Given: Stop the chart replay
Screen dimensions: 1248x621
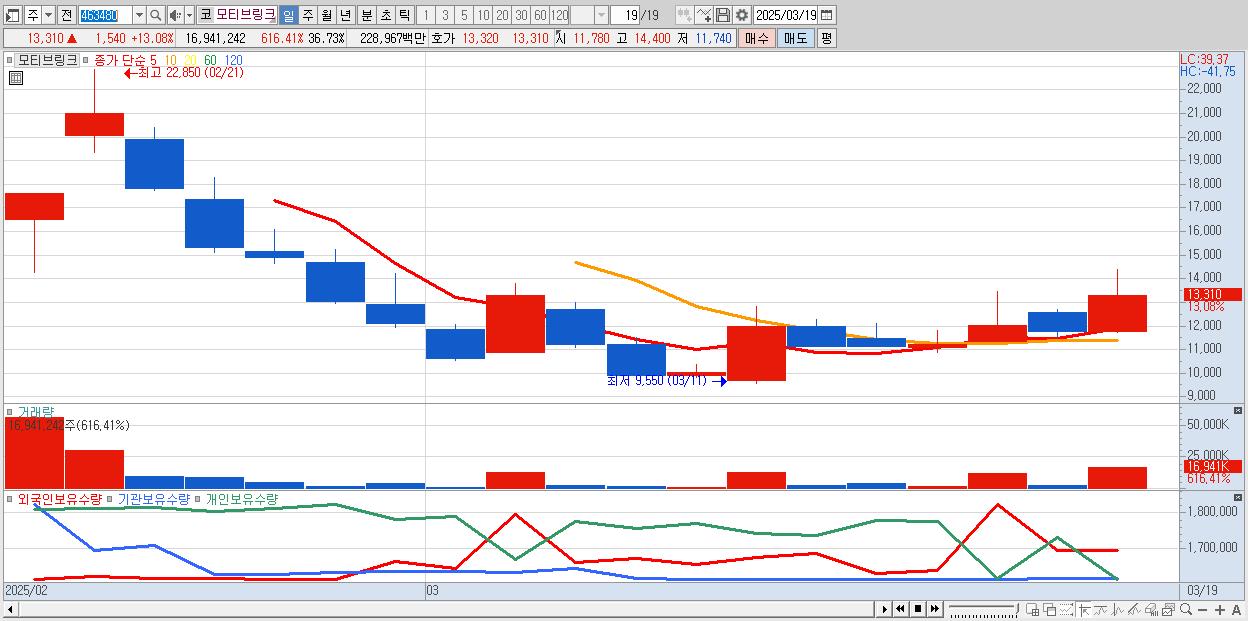Looking at the screenshot, I should coord(918,609).
